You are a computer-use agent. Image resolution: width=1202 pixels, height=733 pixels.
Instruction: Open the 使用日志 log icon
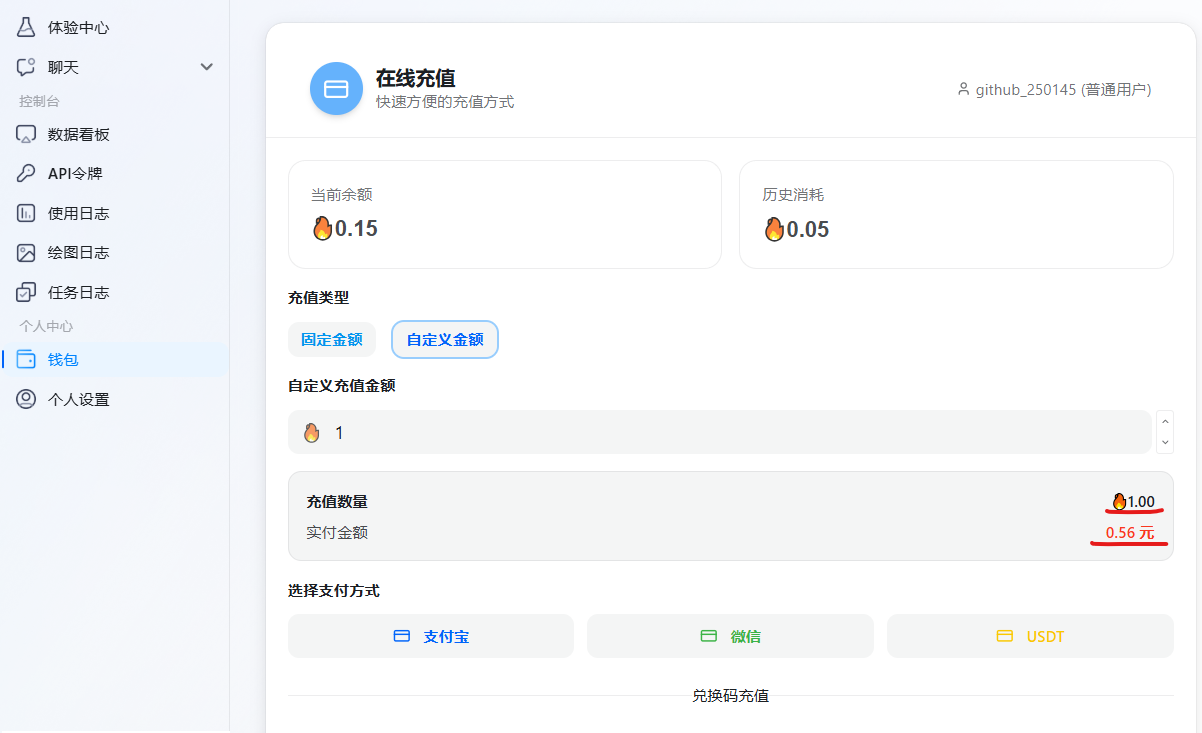point(25,212)
